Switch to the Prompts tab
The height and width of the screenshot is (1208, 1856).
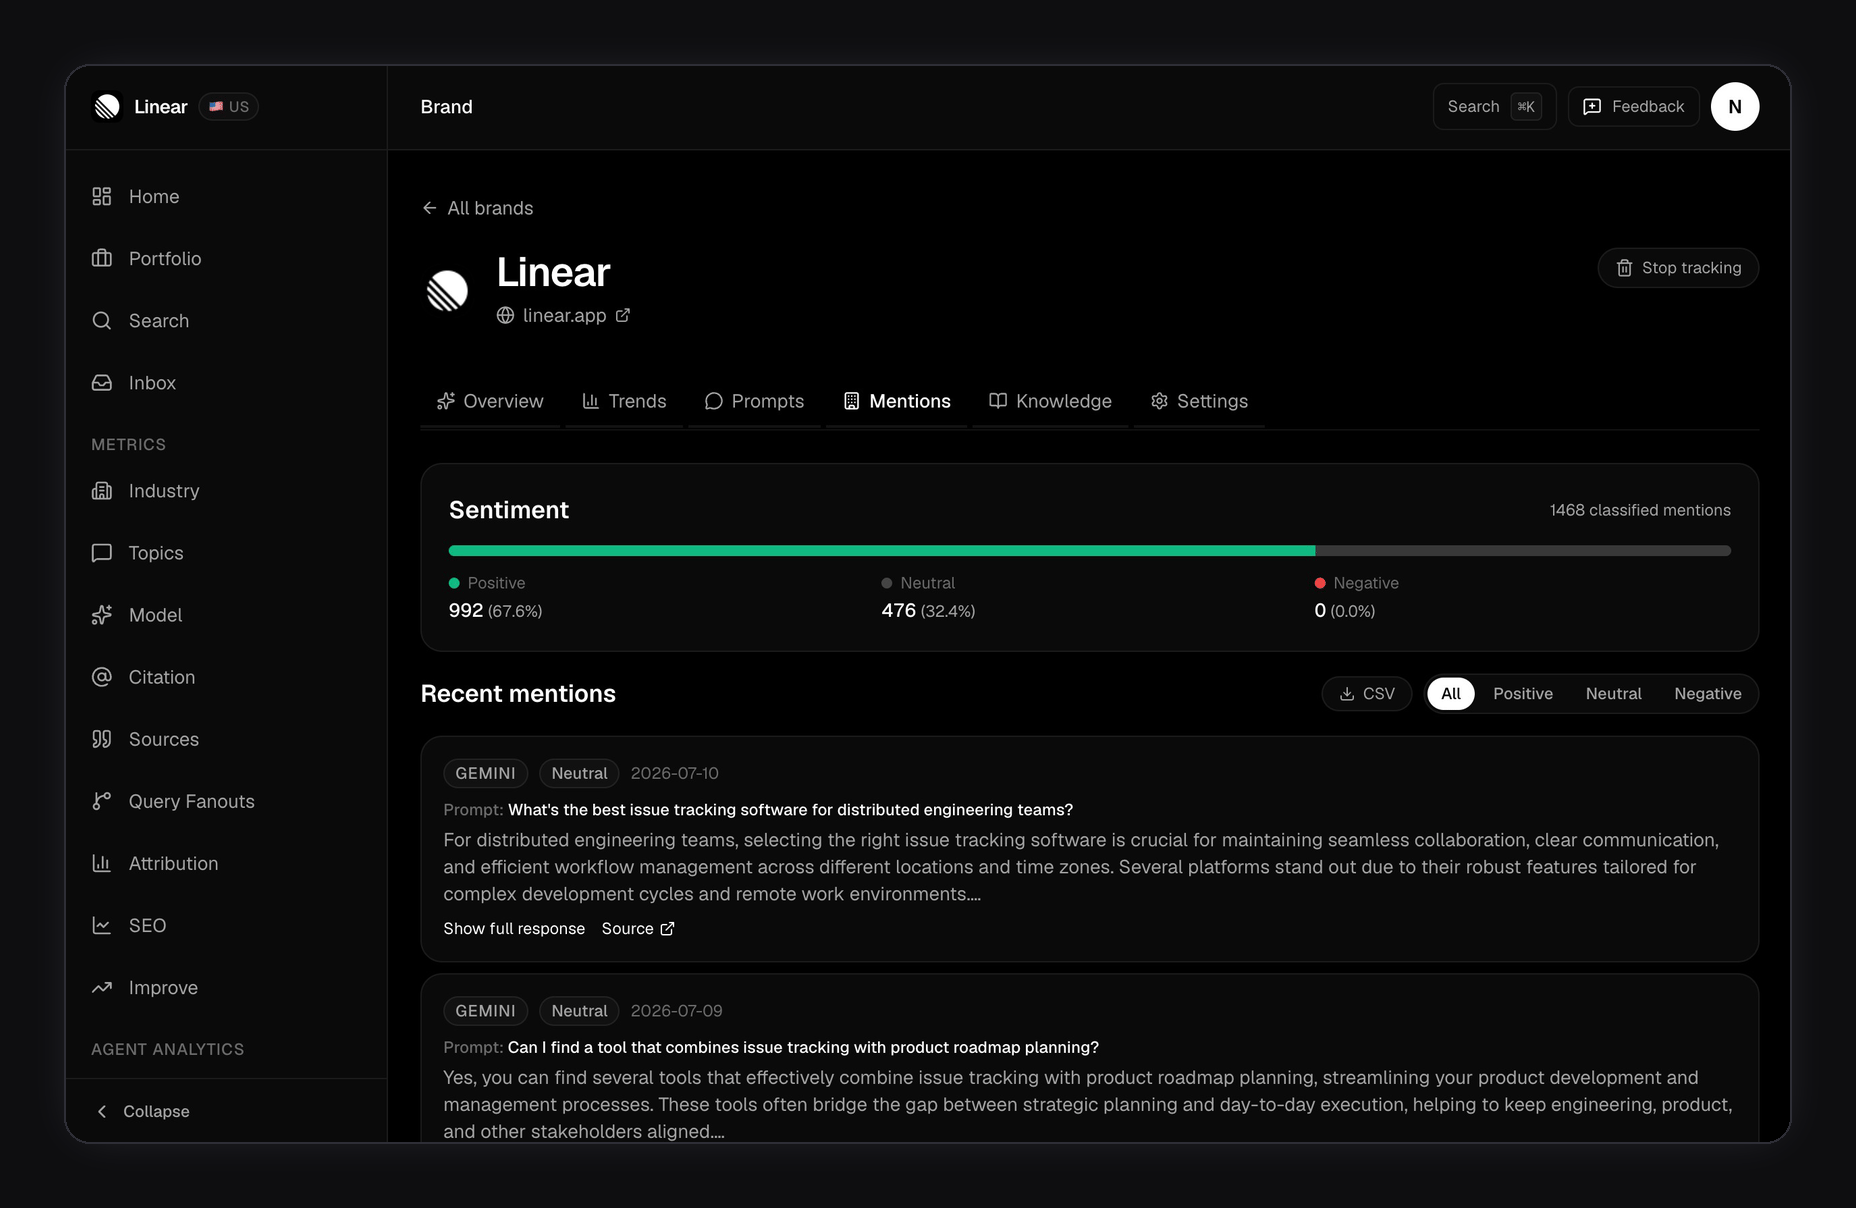point(754,401)
